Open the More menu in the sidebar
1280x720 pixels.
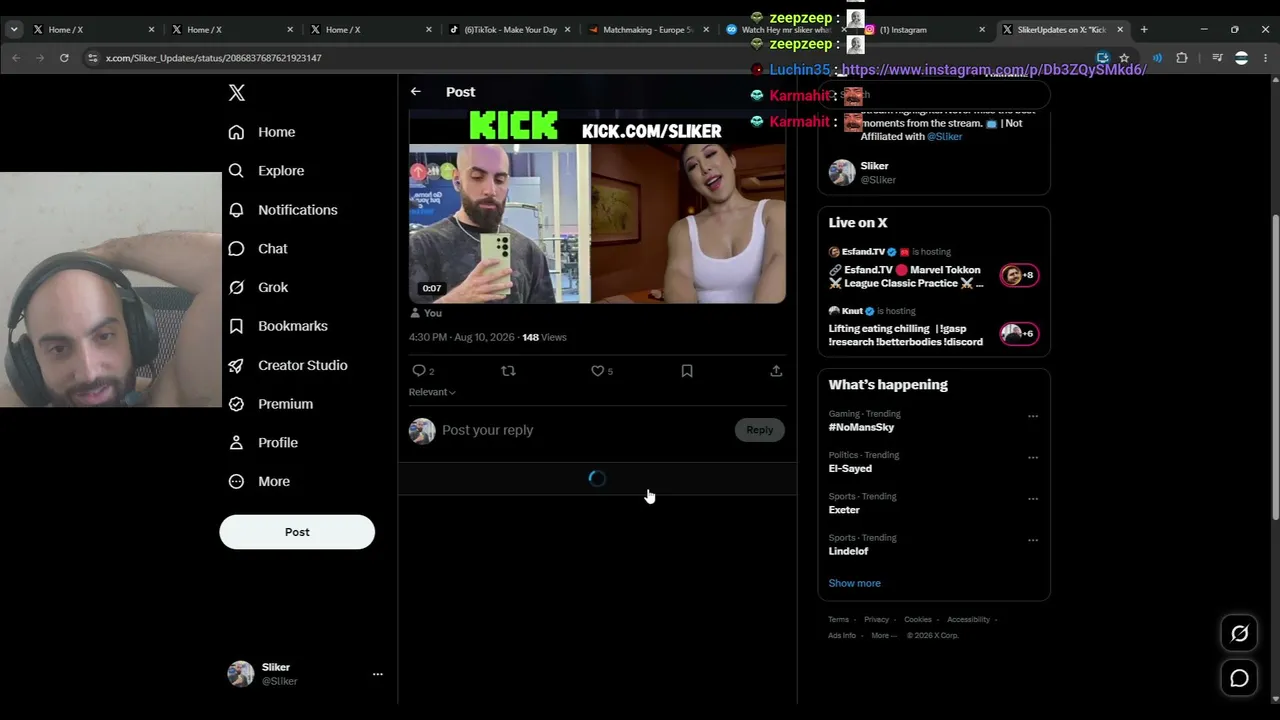[259, 482]
